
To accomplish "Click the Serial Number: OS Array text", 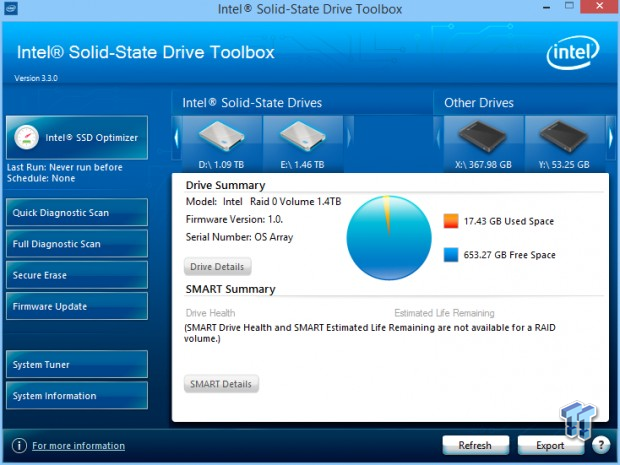I will [240, 237].
